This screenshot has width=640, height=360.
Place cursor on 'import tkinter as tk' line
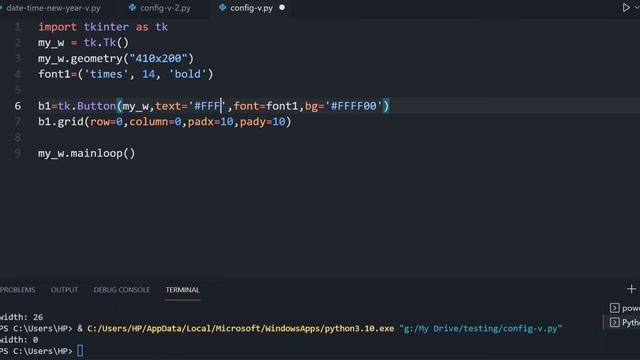pyautogui.click(x=103, y=27)
